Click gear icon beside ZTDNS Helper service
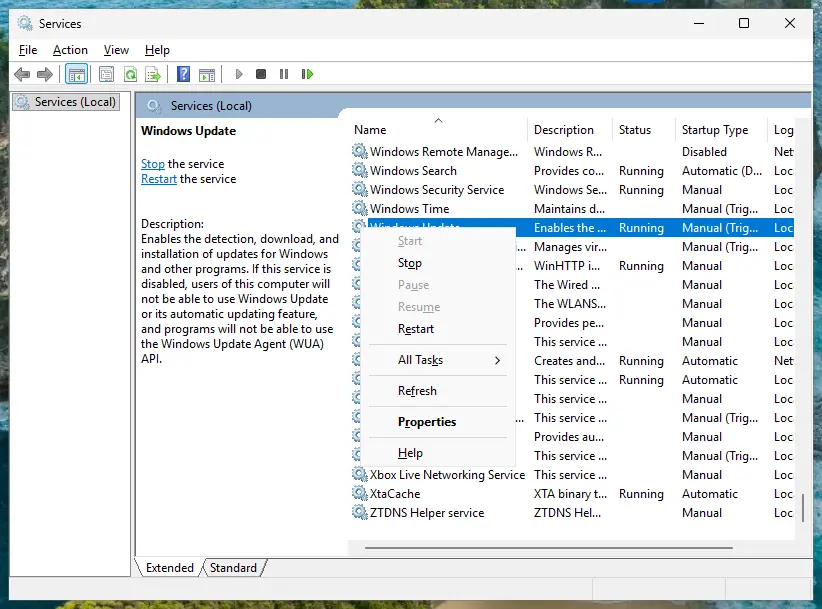This screenshot has height=609, width=822. 360,512
